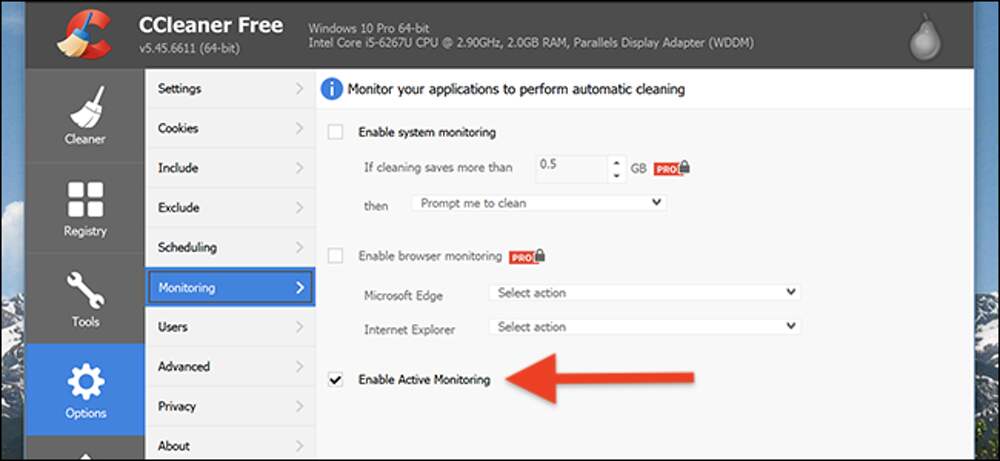Screen dimensions: 1000x461
Task: Open the Registry section icon
Action: [x=85, y=200]
